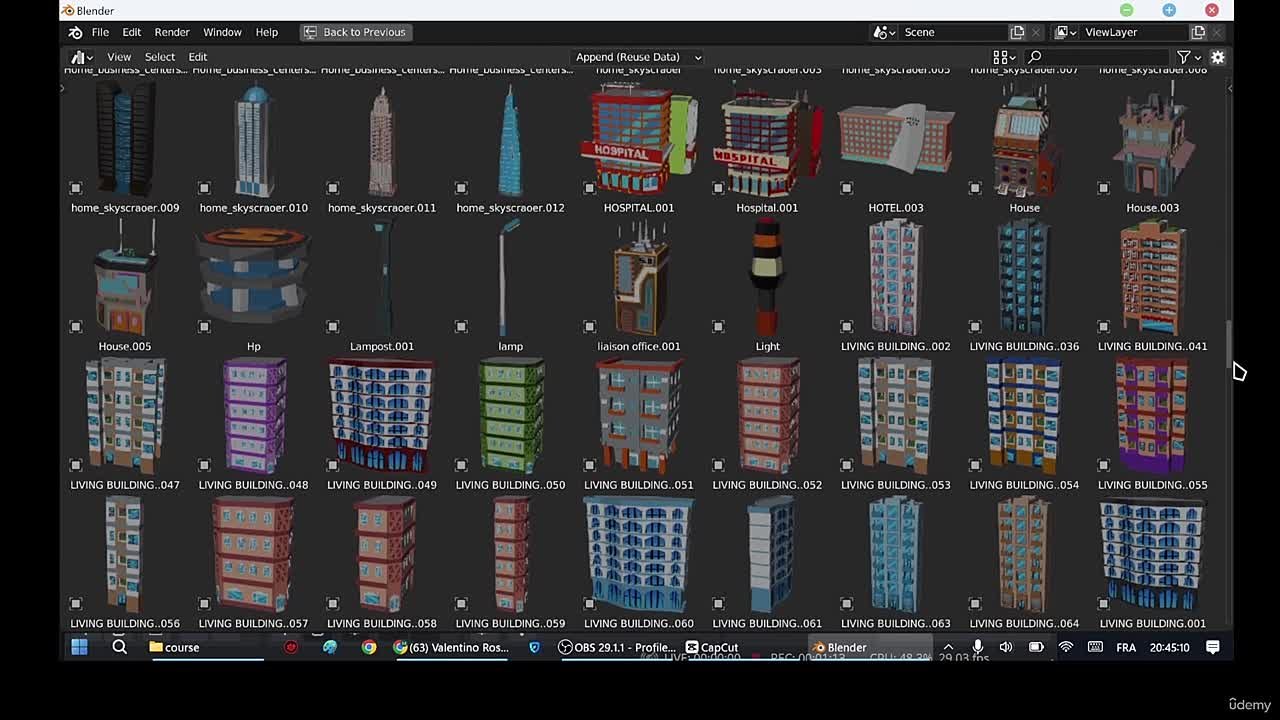This screenshot has height=720, width=1280.
Task: Open the Render menu
Action: click(171, 32)
